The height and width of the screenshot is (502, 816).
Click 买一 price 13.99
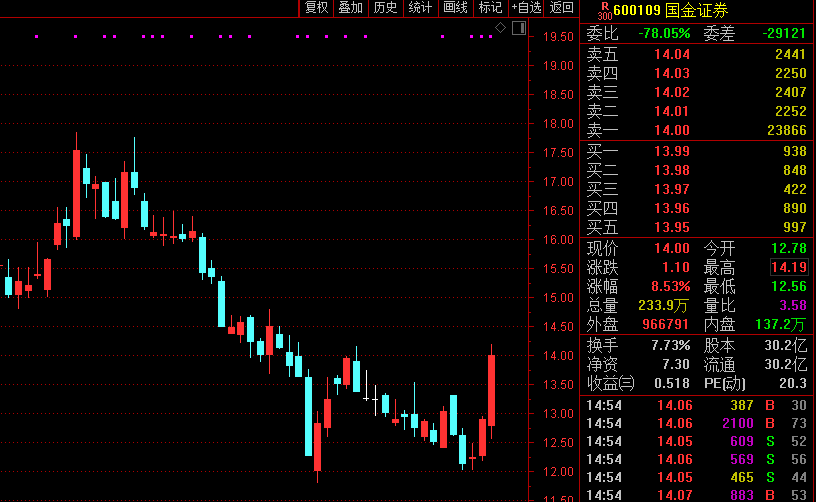coord(671,151)
